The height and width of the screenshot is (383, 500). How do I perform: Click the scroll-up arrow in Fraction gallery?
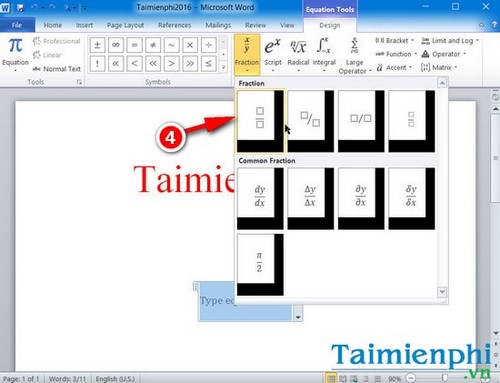click(x=442, y=82)
